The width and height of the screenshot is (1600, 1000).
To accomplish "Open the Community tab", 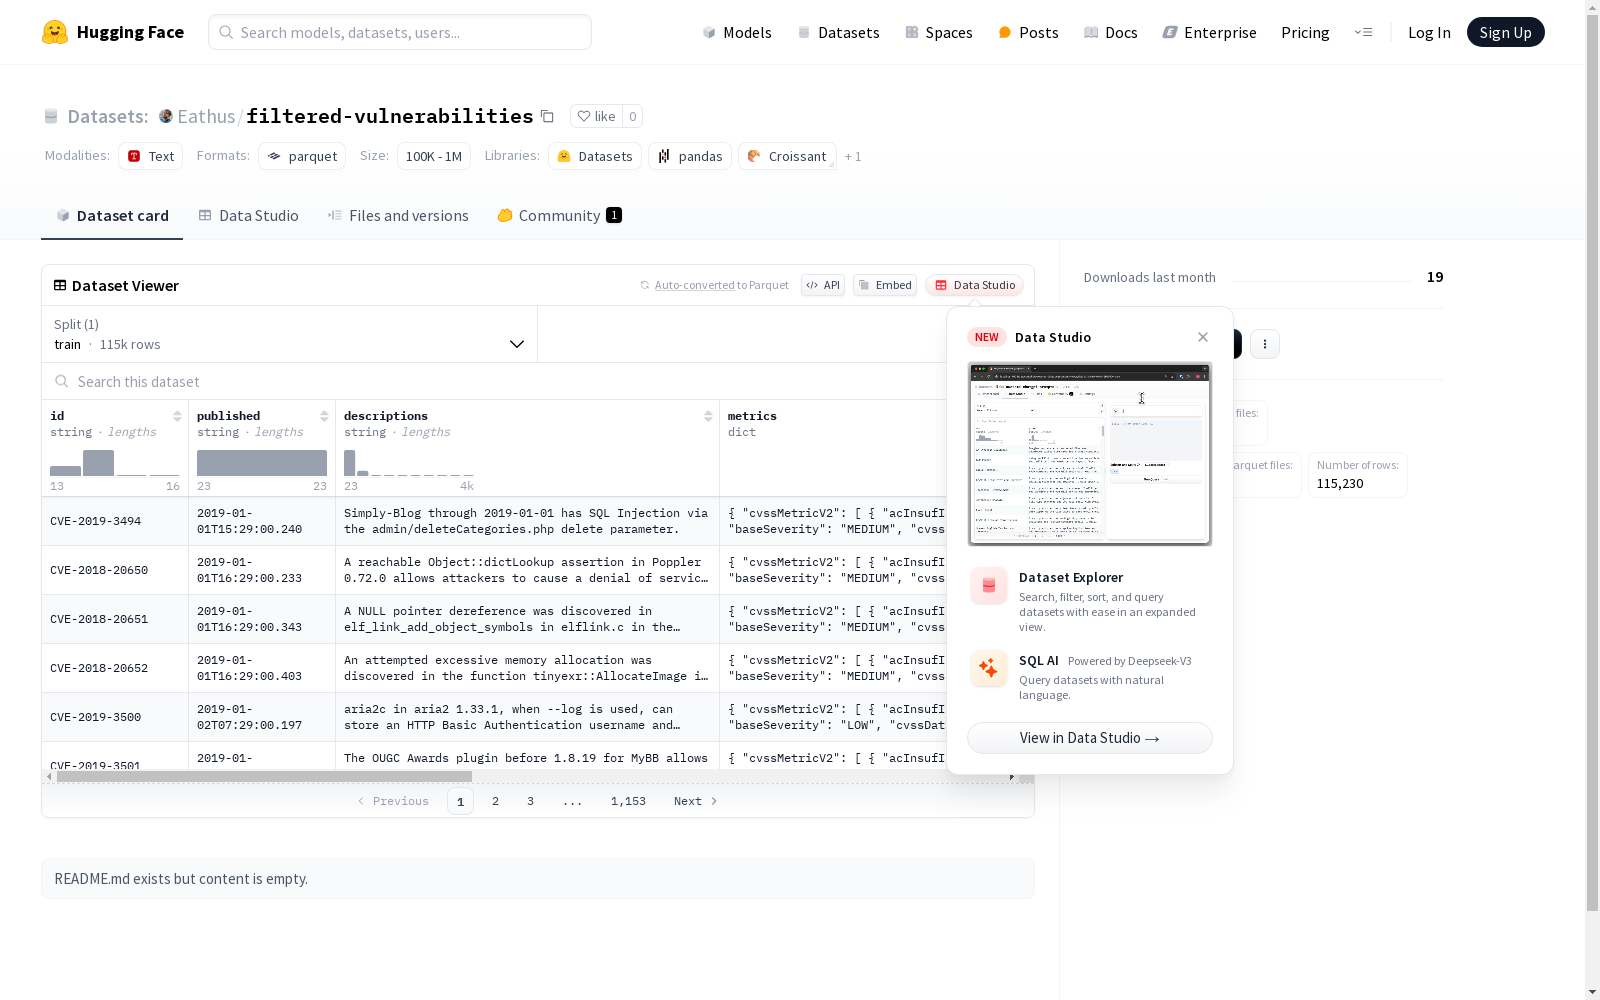I will point(560,215).
